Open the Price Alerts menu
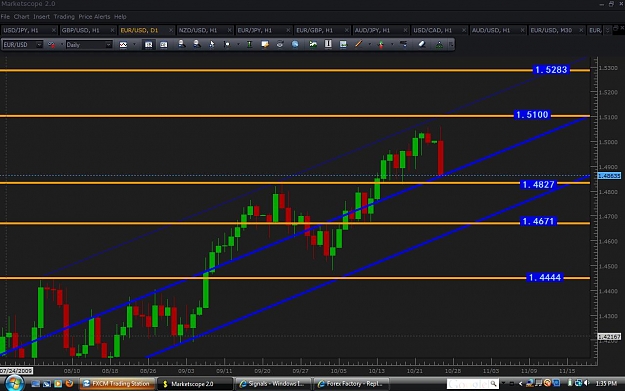This screenshot has width=625, height=391. point(94,17)
